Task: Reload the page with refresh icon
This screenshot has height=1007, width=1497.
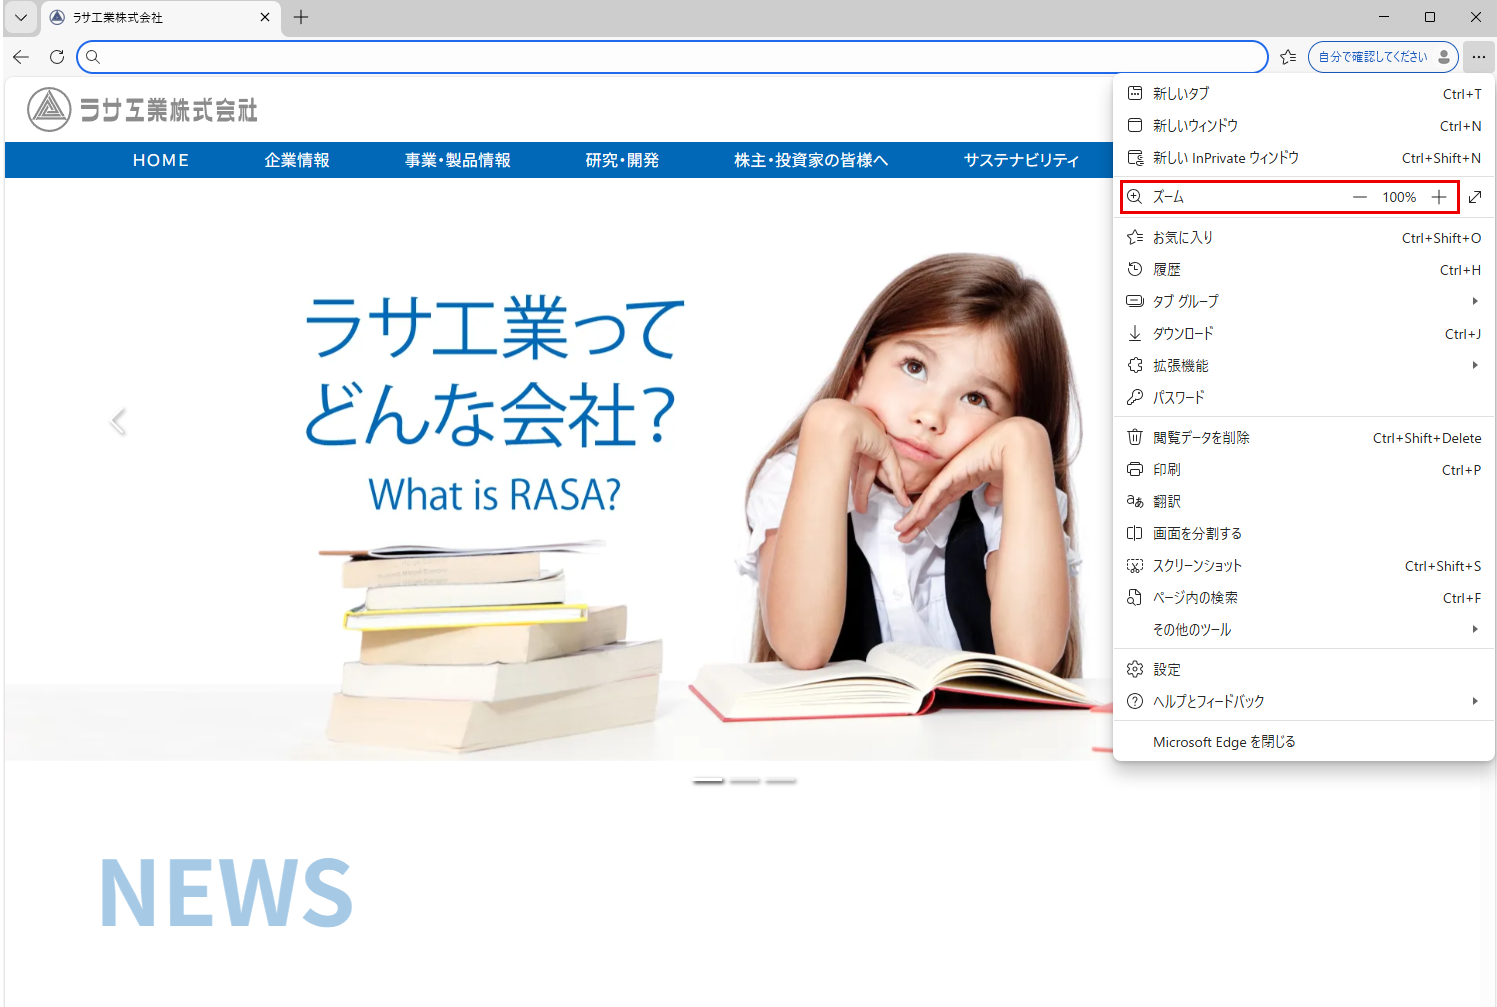Action: tap(57, 57)
